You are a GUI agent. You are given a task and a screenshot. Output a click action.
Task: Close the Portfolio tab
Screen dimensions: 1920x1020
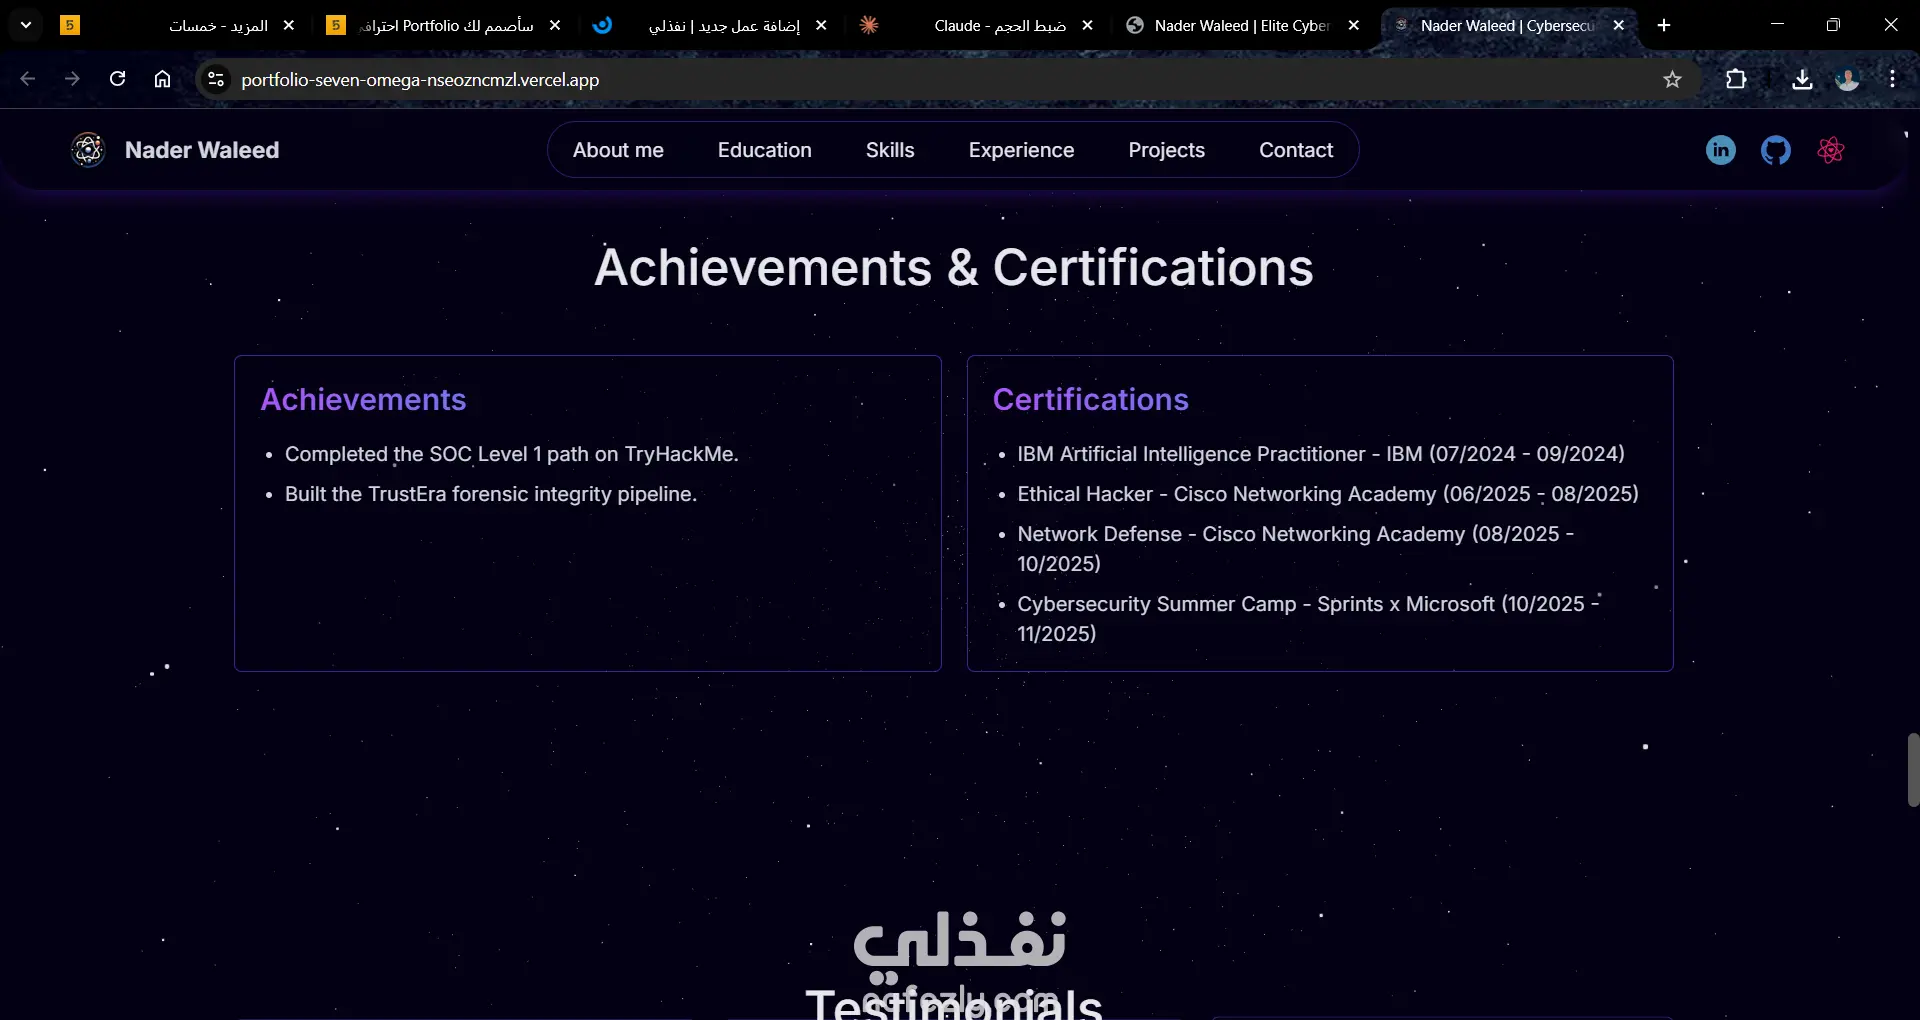[555, 25]
